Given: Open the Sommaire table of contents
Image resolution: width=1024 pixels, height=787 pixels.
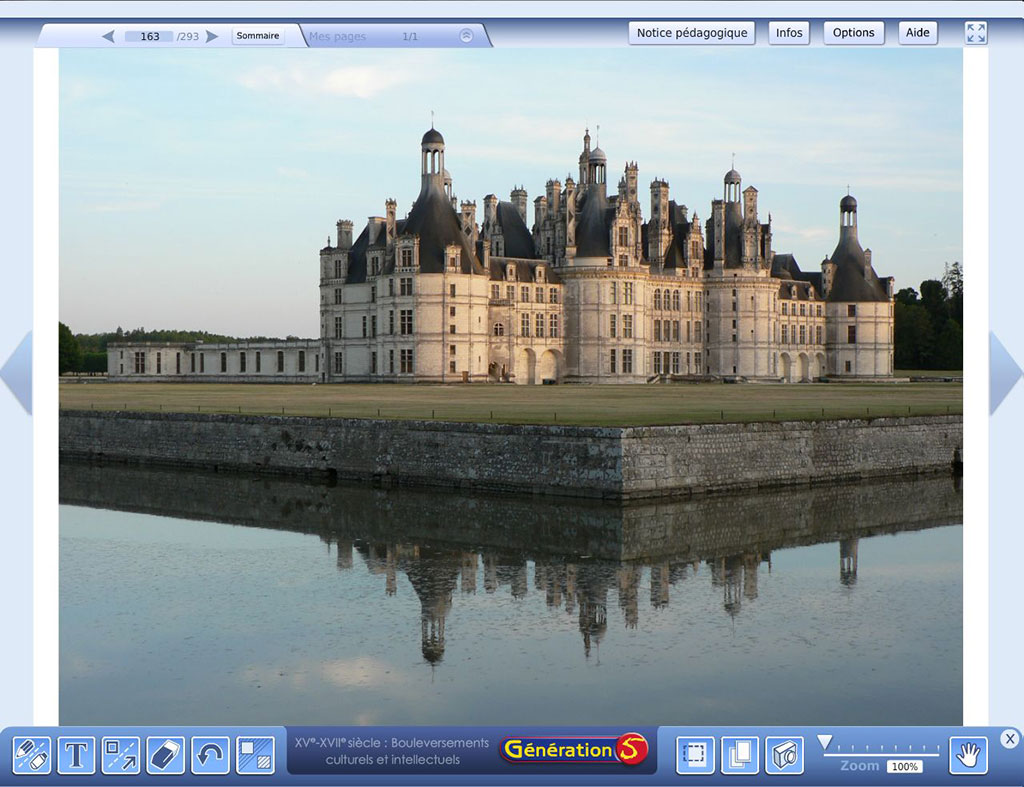Looking at the screenshot, I should point(258,36).
